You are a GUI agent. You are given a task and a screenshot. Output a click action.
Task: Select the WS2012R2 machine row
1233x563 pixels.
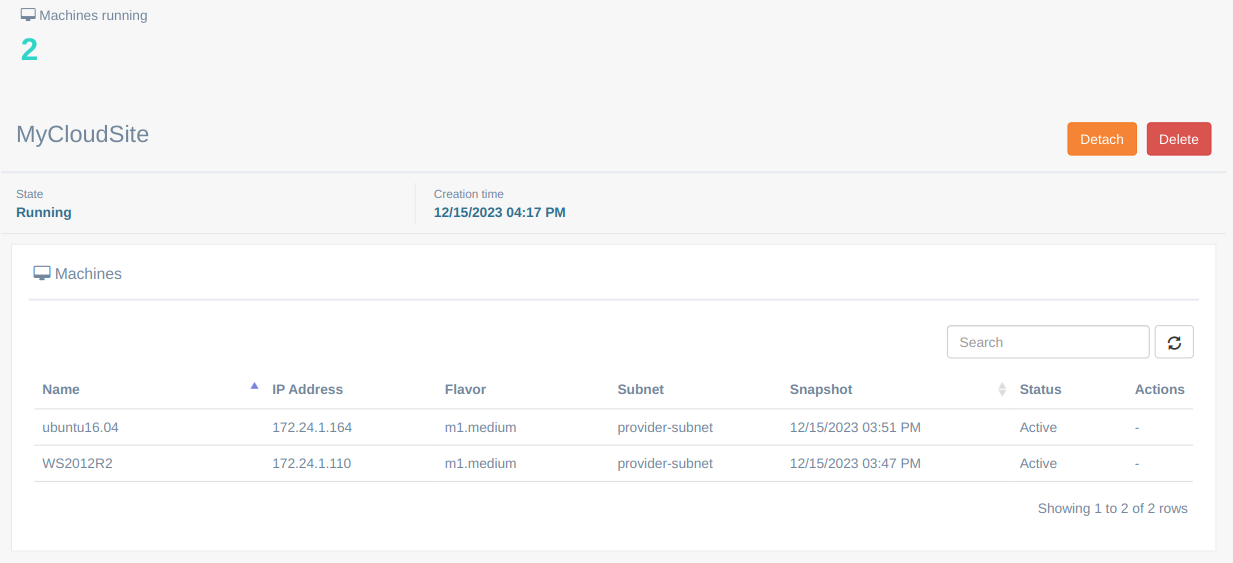77,463
